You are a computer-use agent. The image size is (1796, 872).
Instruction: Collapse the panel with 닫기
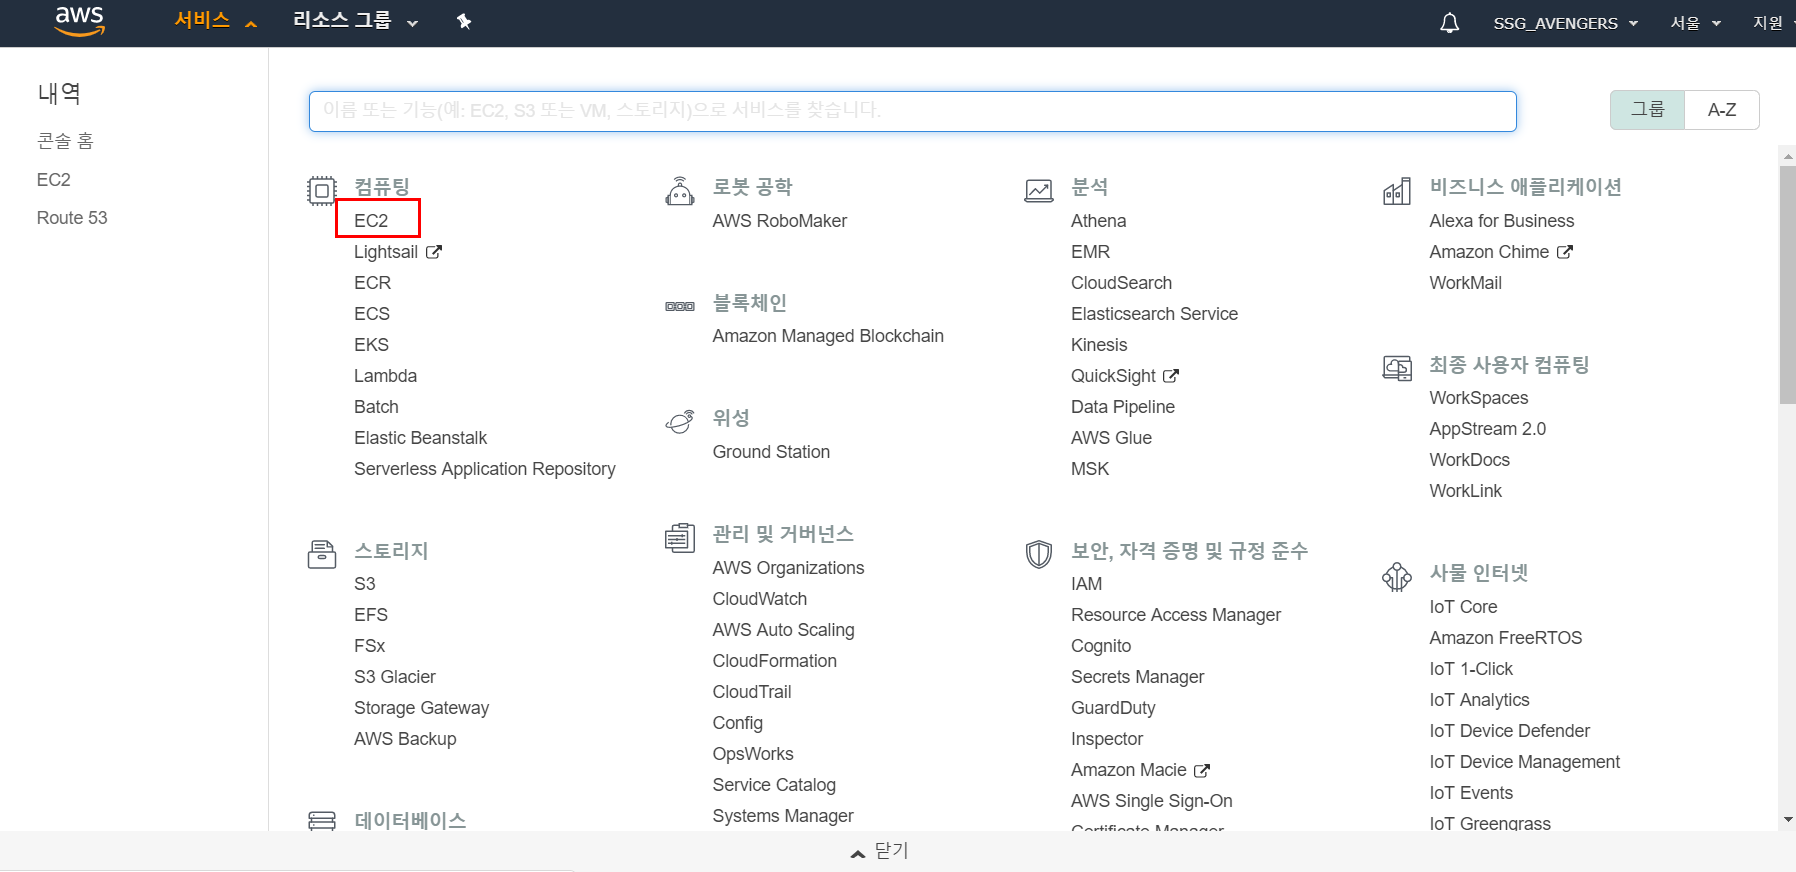[x=879, y=851]
